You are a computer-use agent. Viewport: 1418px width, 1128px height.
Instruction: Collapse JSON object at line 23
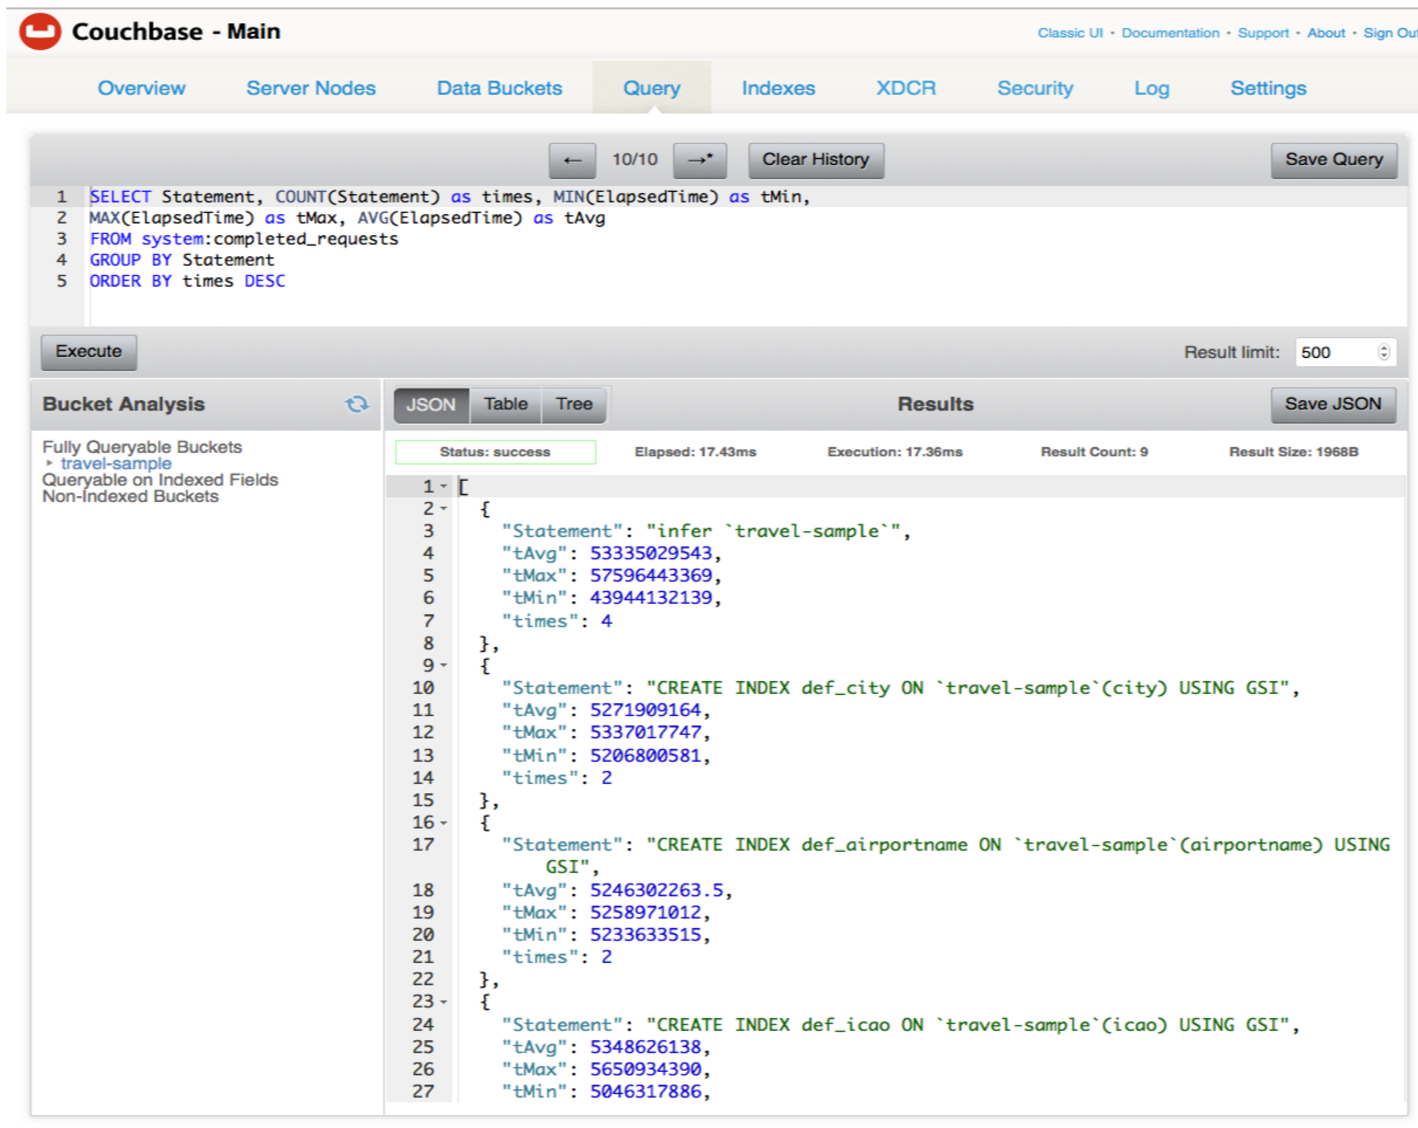443,1002
